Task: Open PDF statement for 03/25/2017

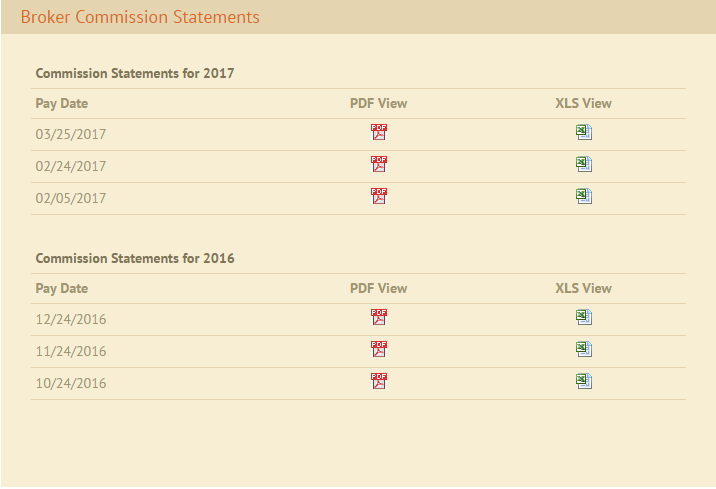Action: 379,132
